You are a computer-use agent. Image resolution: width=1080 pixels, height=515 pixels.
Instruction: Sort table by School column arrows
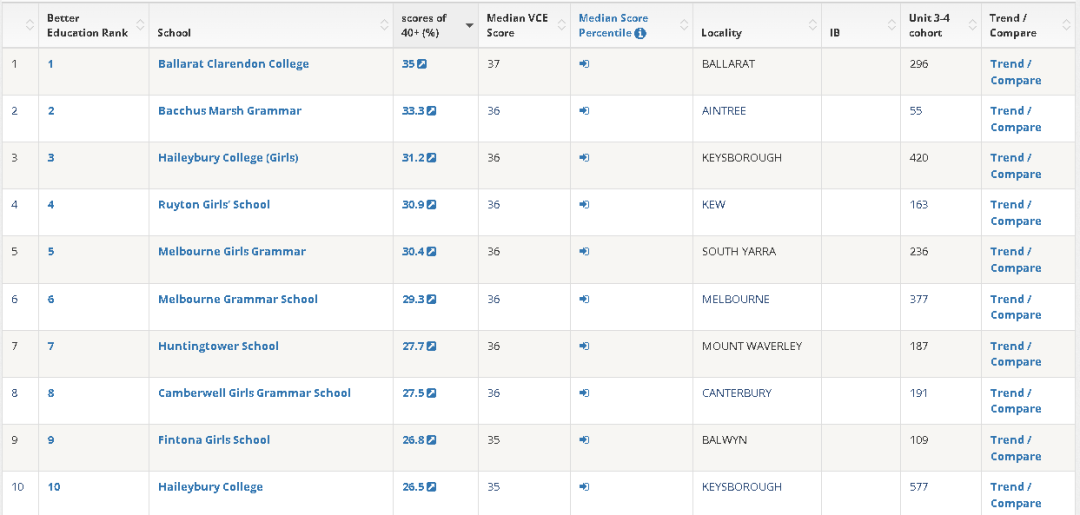coord(385,25)
